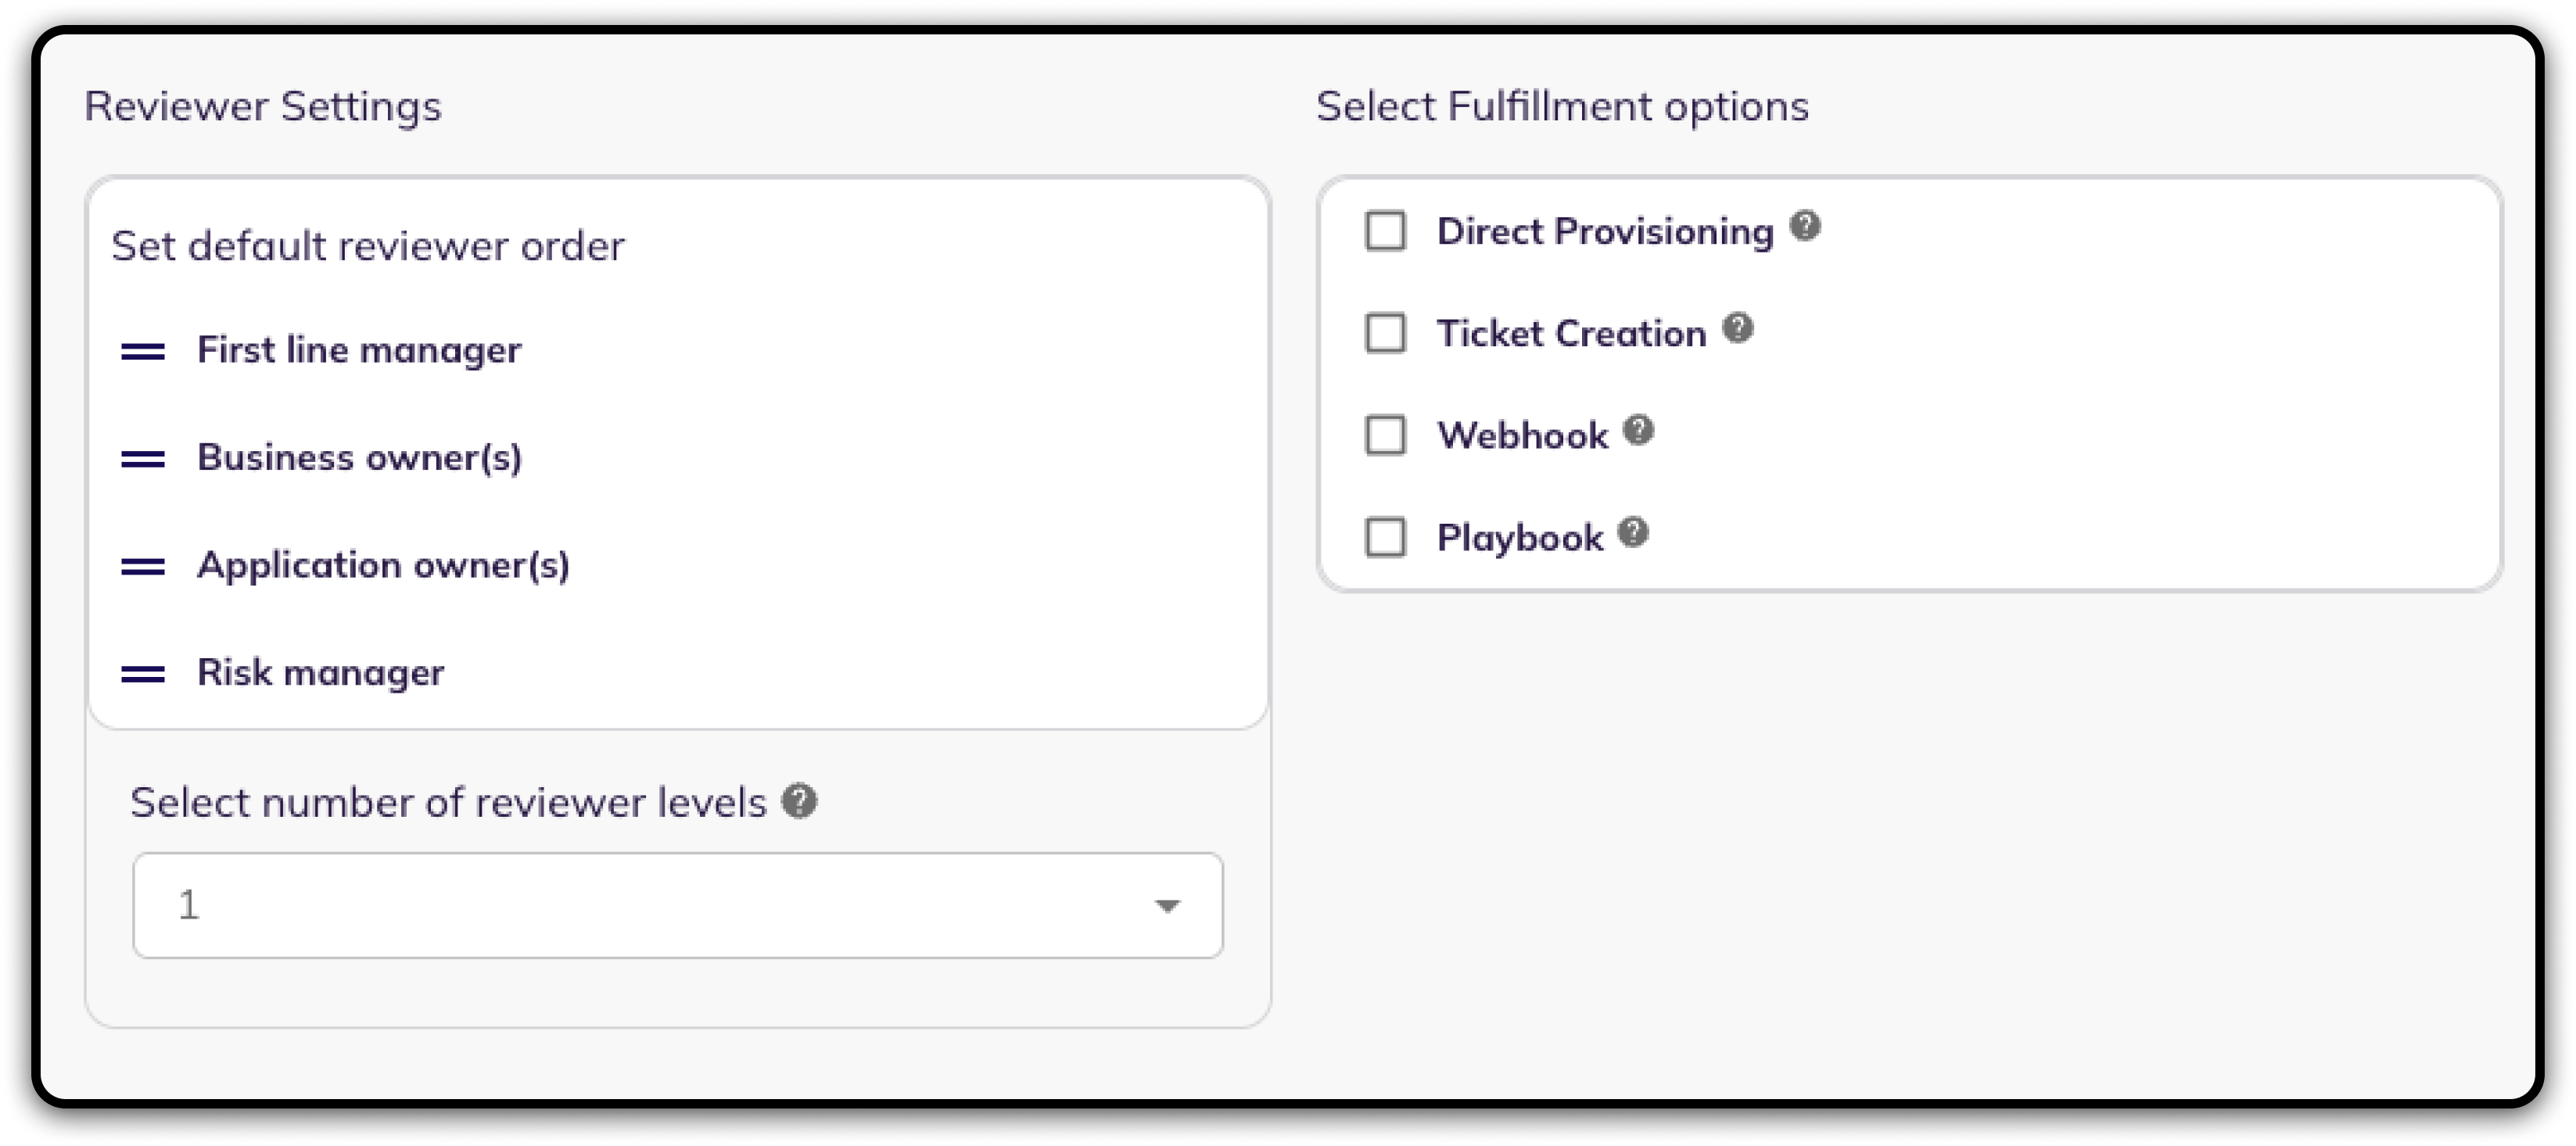Click the Direct Provisioning label text
This screenshot has width=2576, height=1146.
pos(1604,231)
